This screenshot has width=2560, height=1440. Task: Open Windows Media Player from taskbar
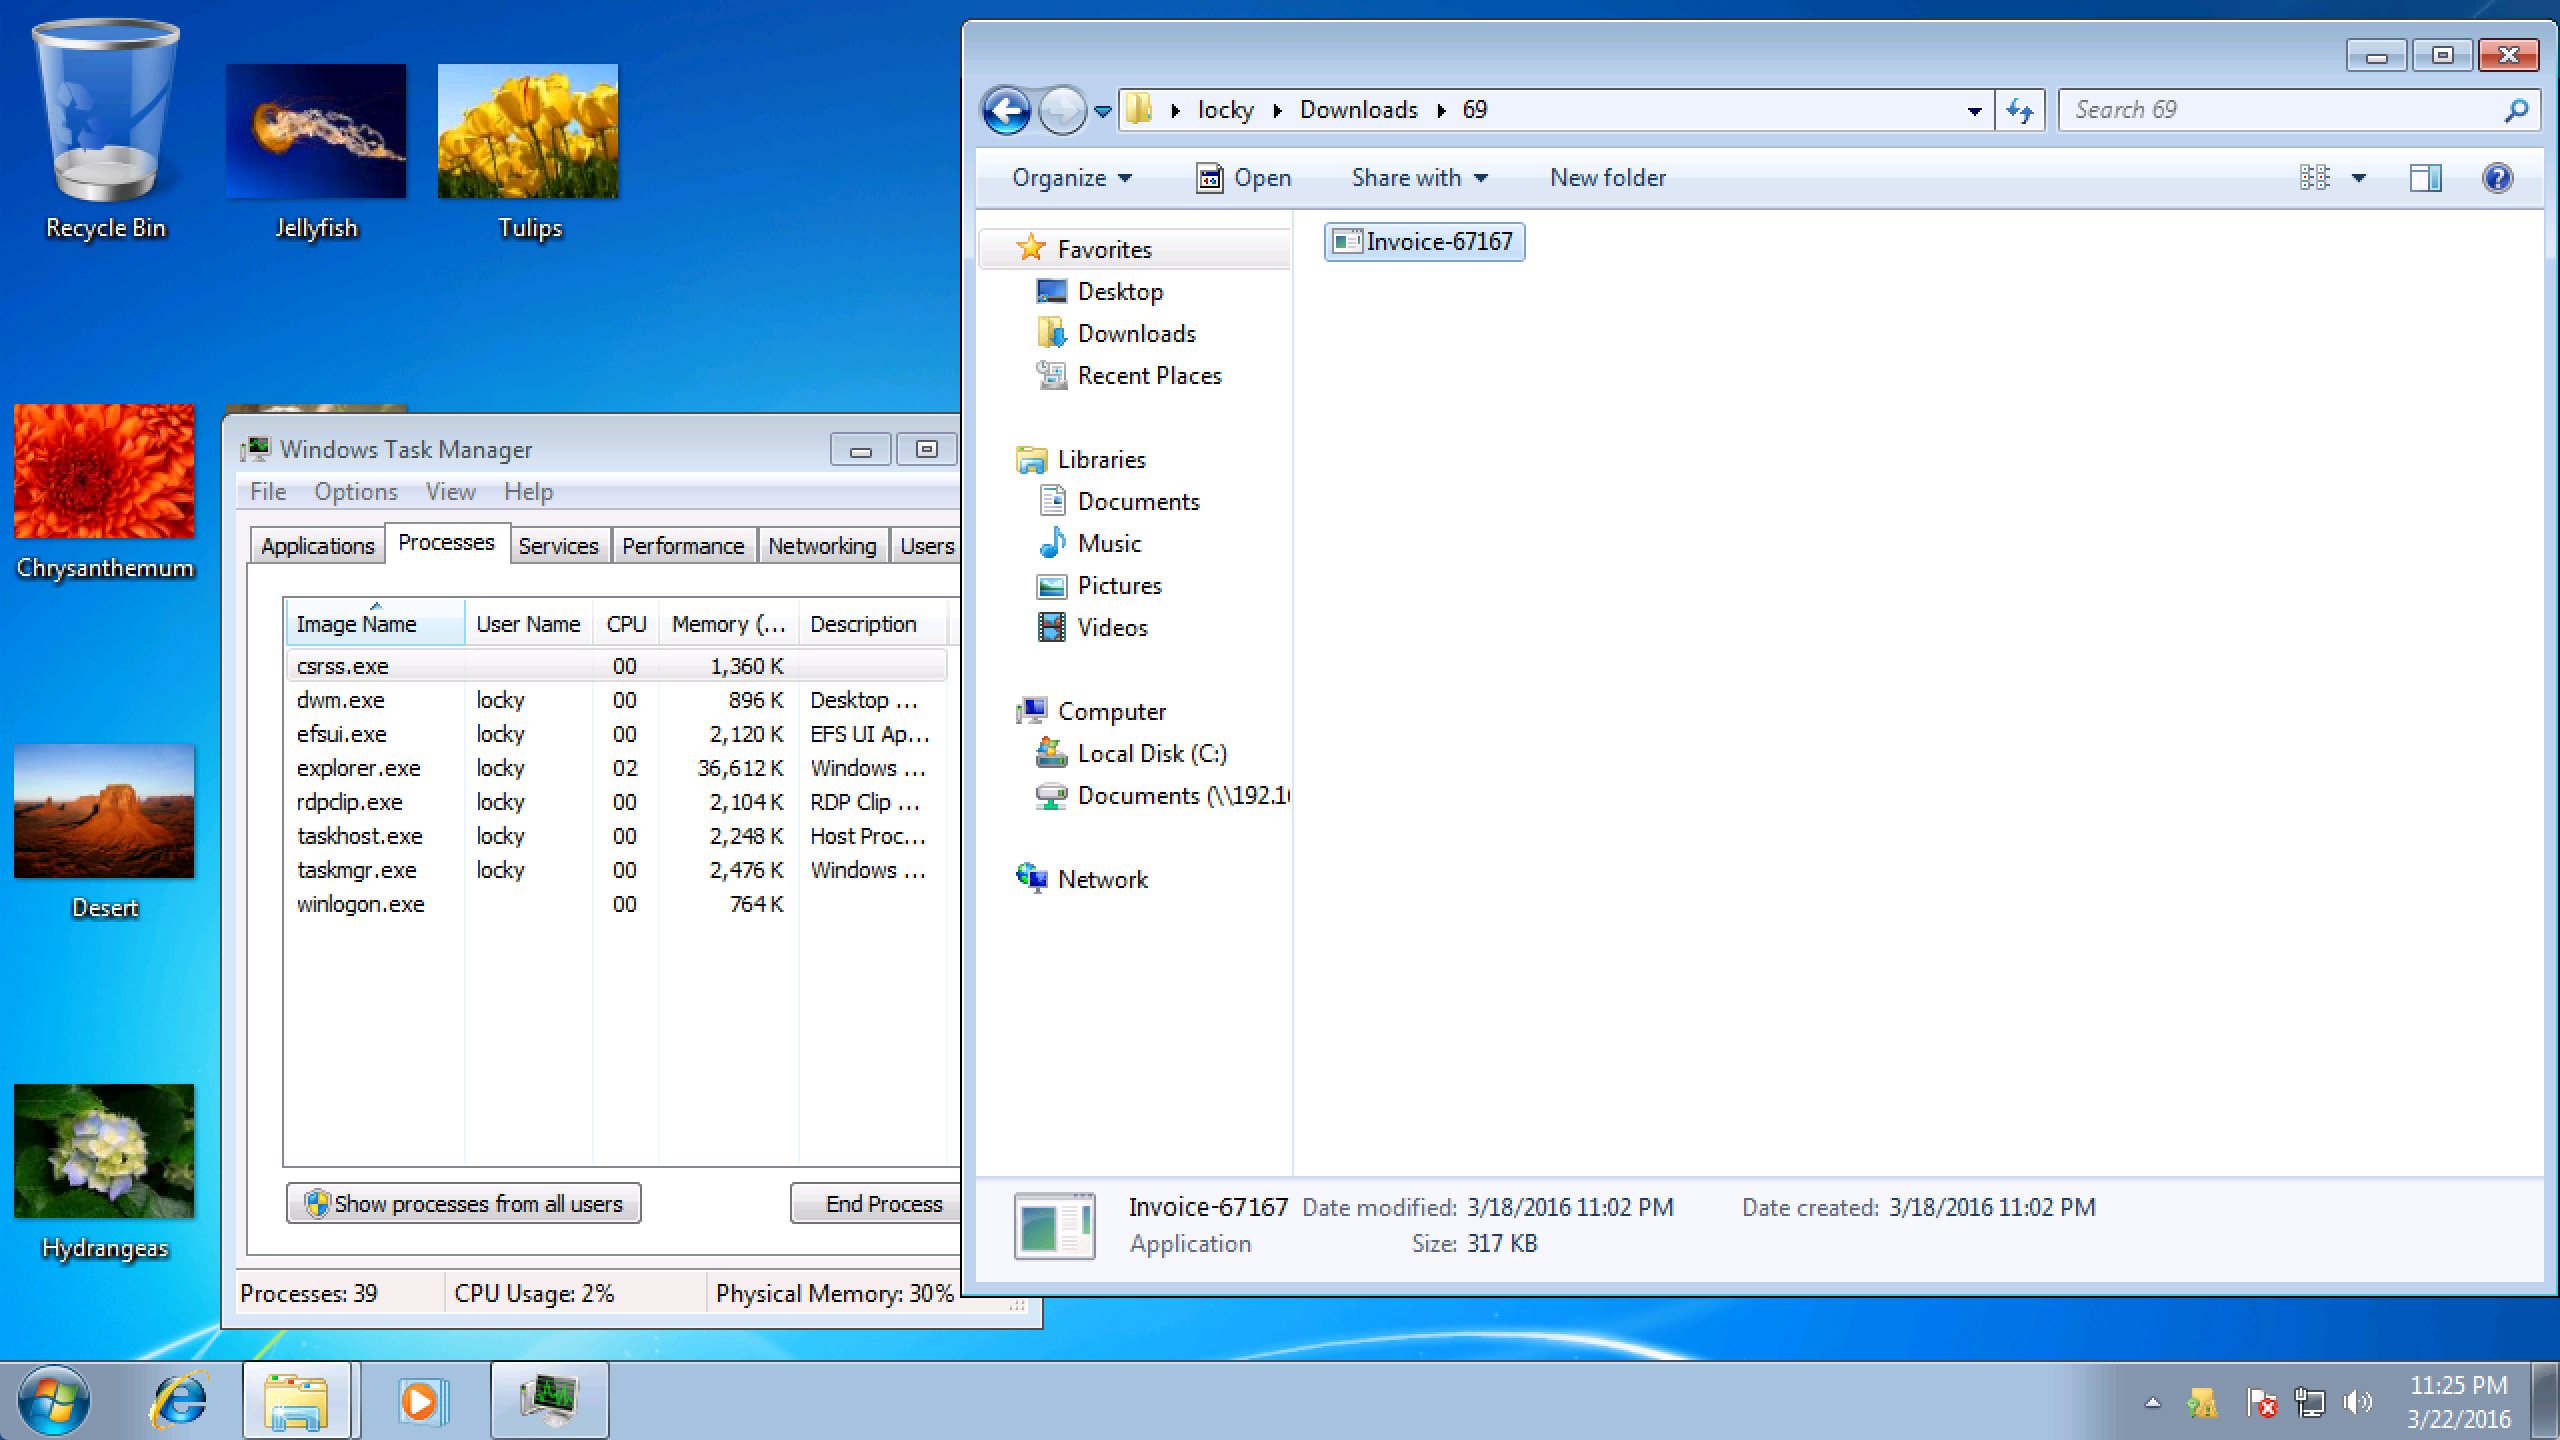(x=422, y=1400)
